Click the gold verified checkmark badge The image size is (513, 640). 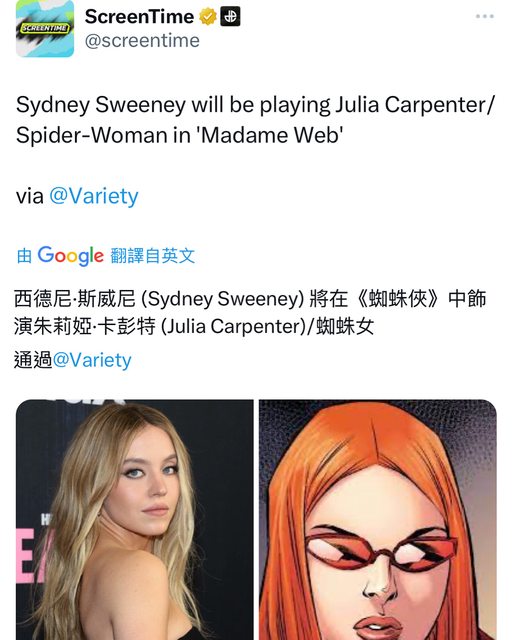tap(208, 17)
